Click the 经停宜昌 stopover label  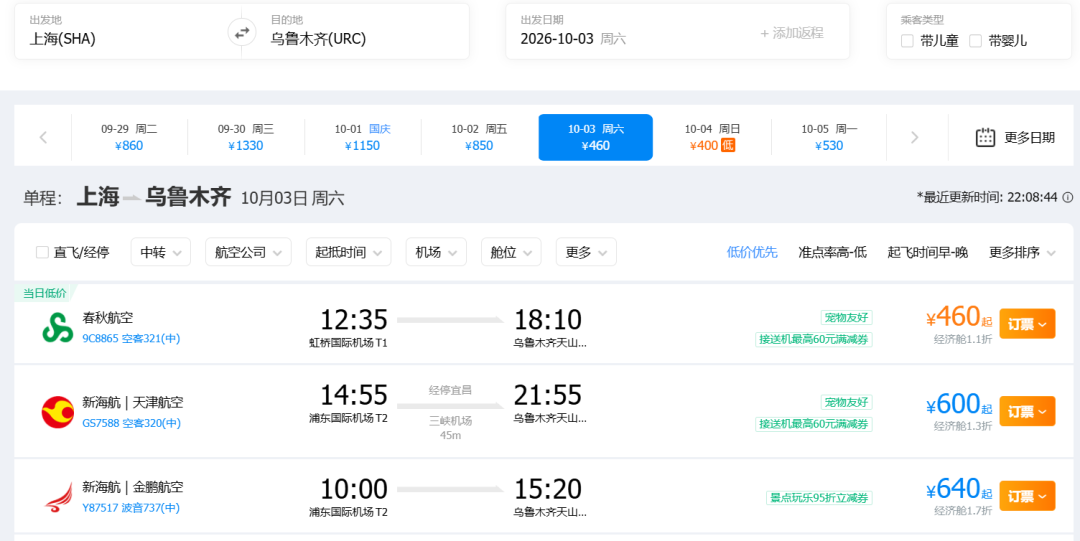pos(450,390)
